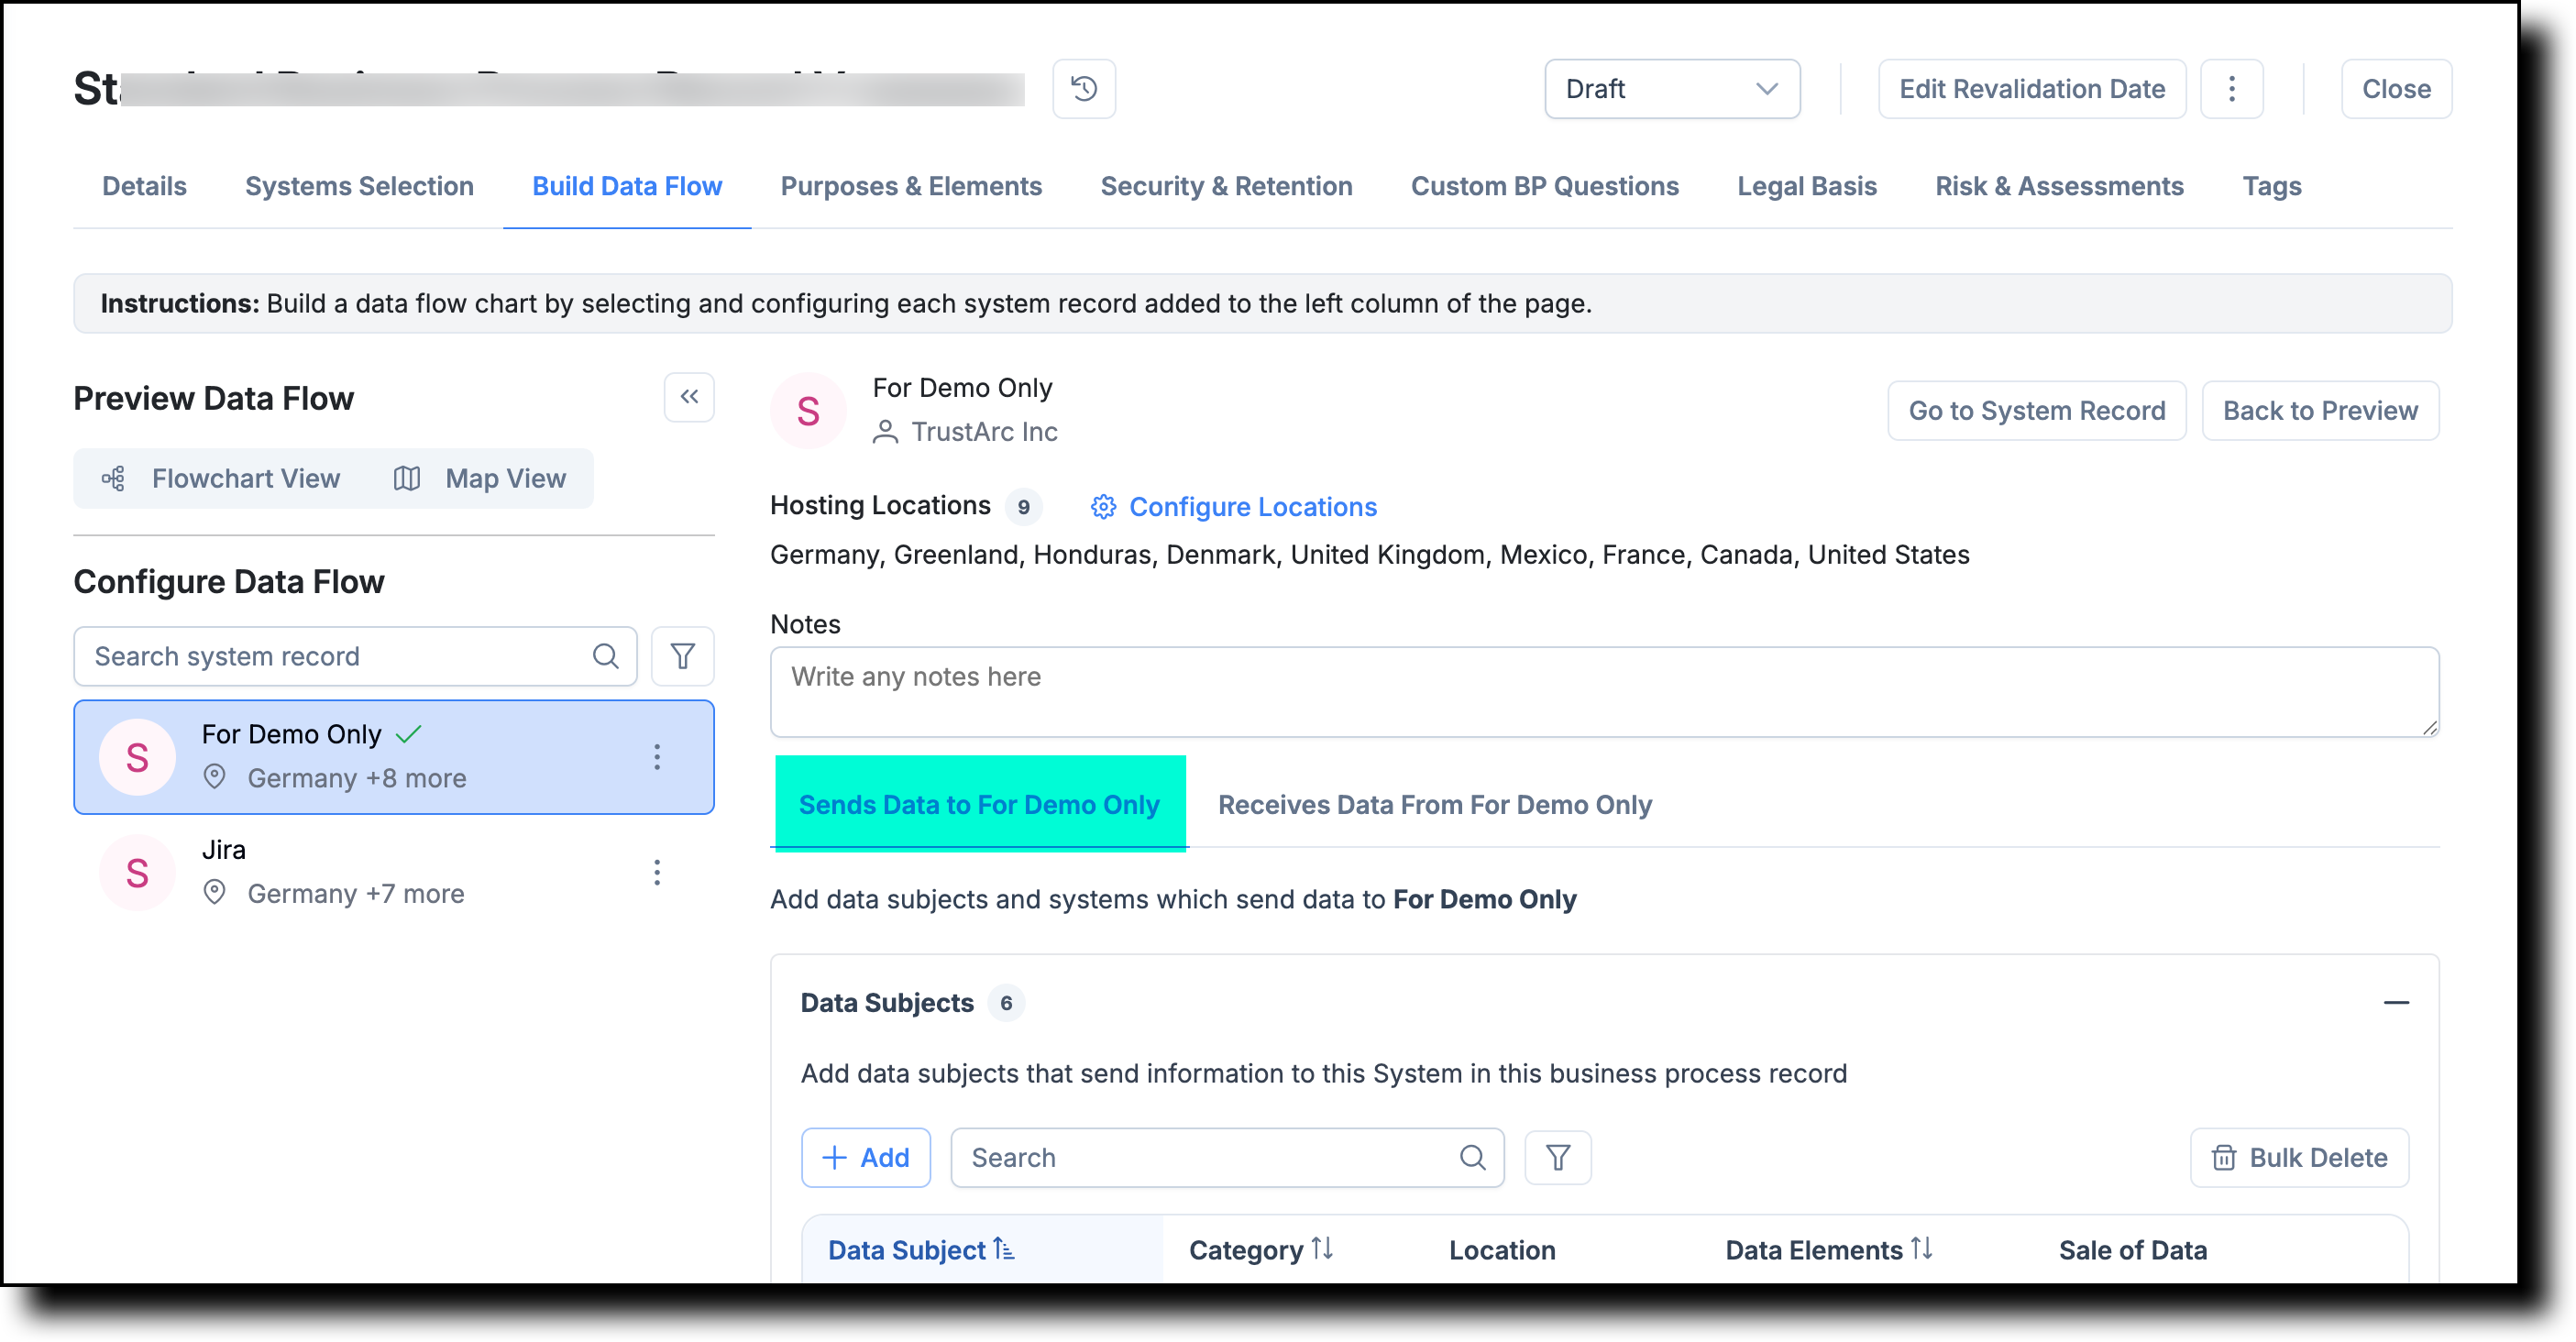Select Receives Data From For Demo Only tab
2576x1342 pixels.
[1435, 804]
